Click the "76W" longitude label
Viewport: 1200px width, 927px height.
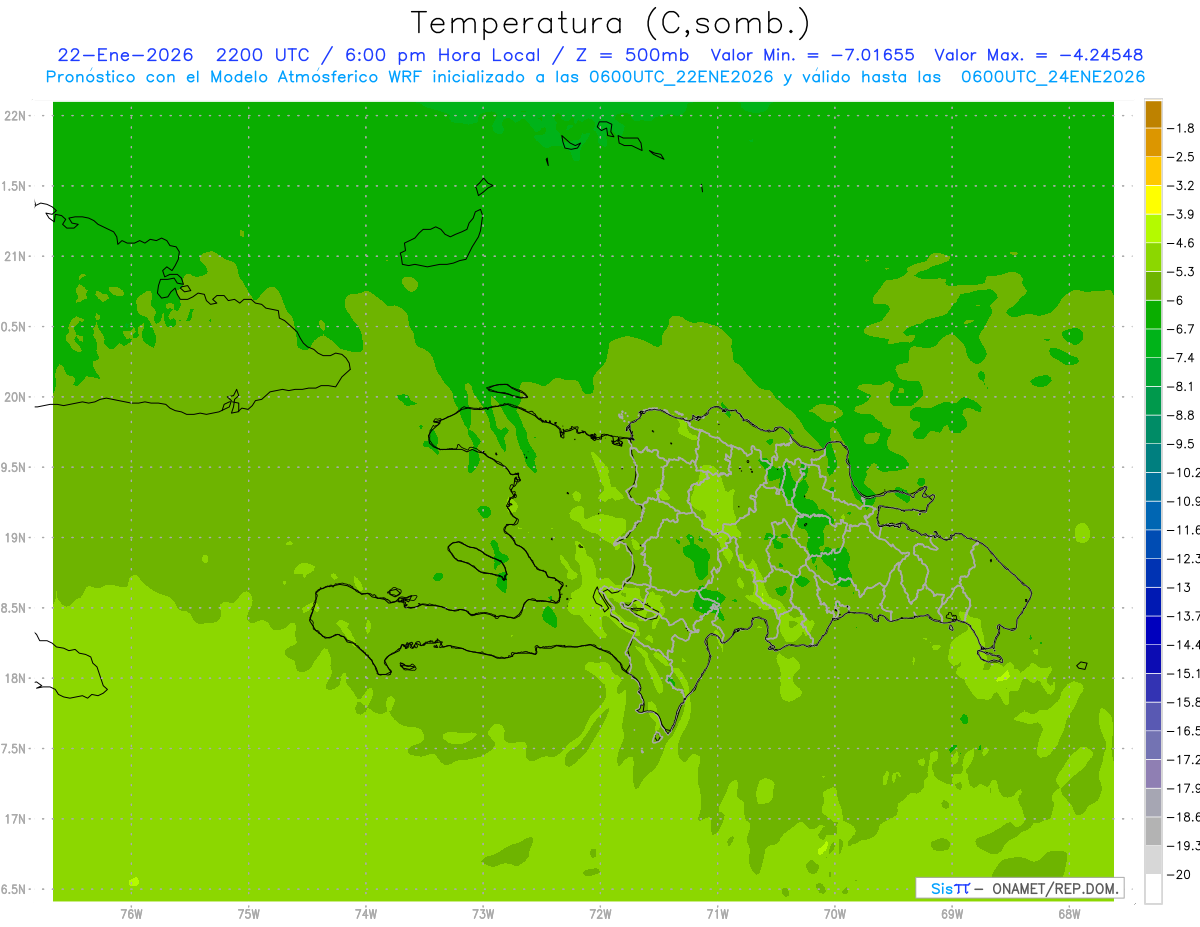coord(131,914)
